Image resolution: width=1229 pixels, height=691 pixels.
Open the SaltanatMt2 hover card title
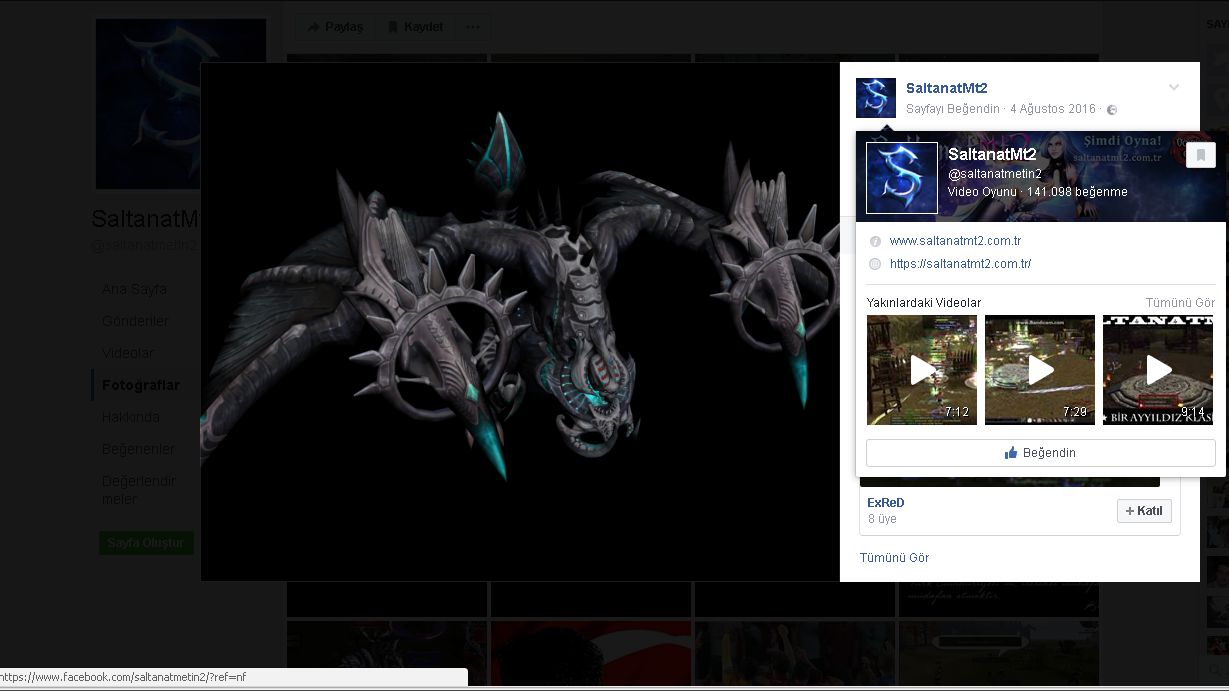click(x=992, y=154)
